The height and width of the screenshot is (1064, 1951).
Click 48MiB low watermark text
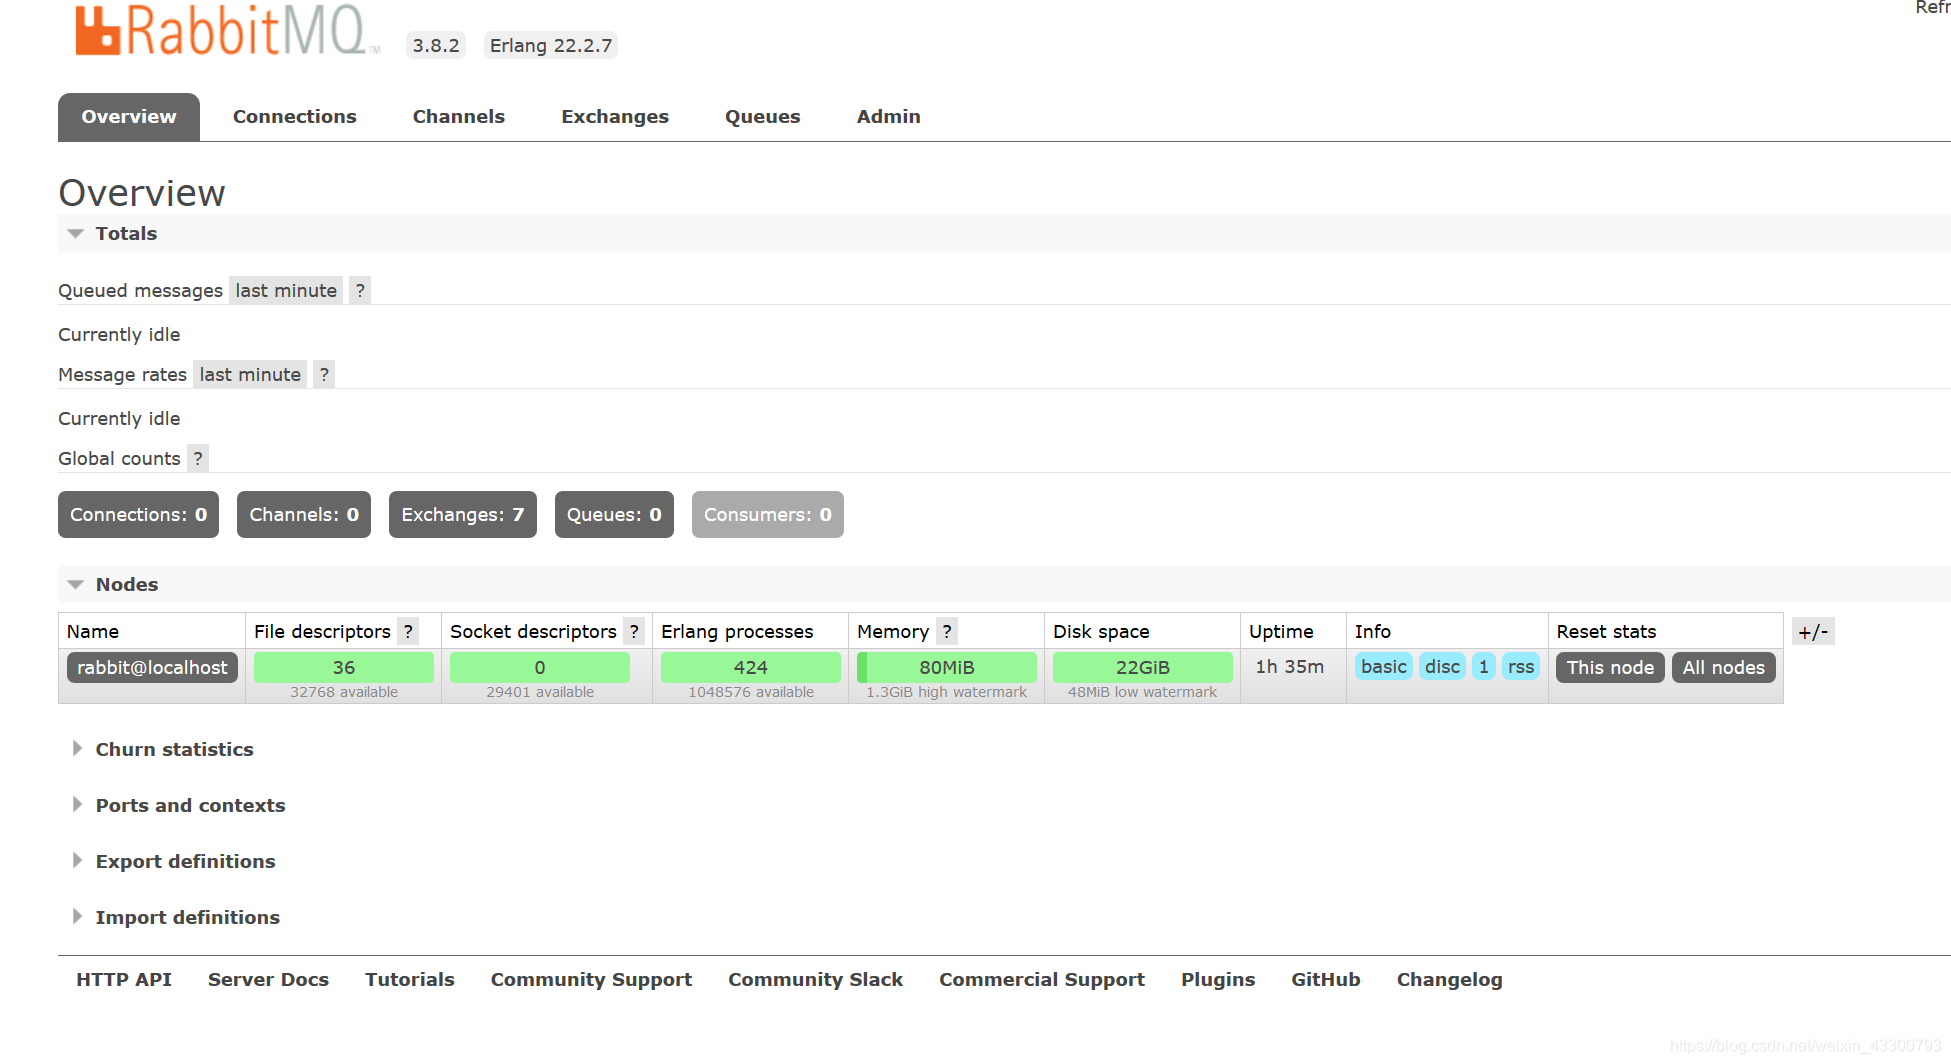(x=1143, y=693)
